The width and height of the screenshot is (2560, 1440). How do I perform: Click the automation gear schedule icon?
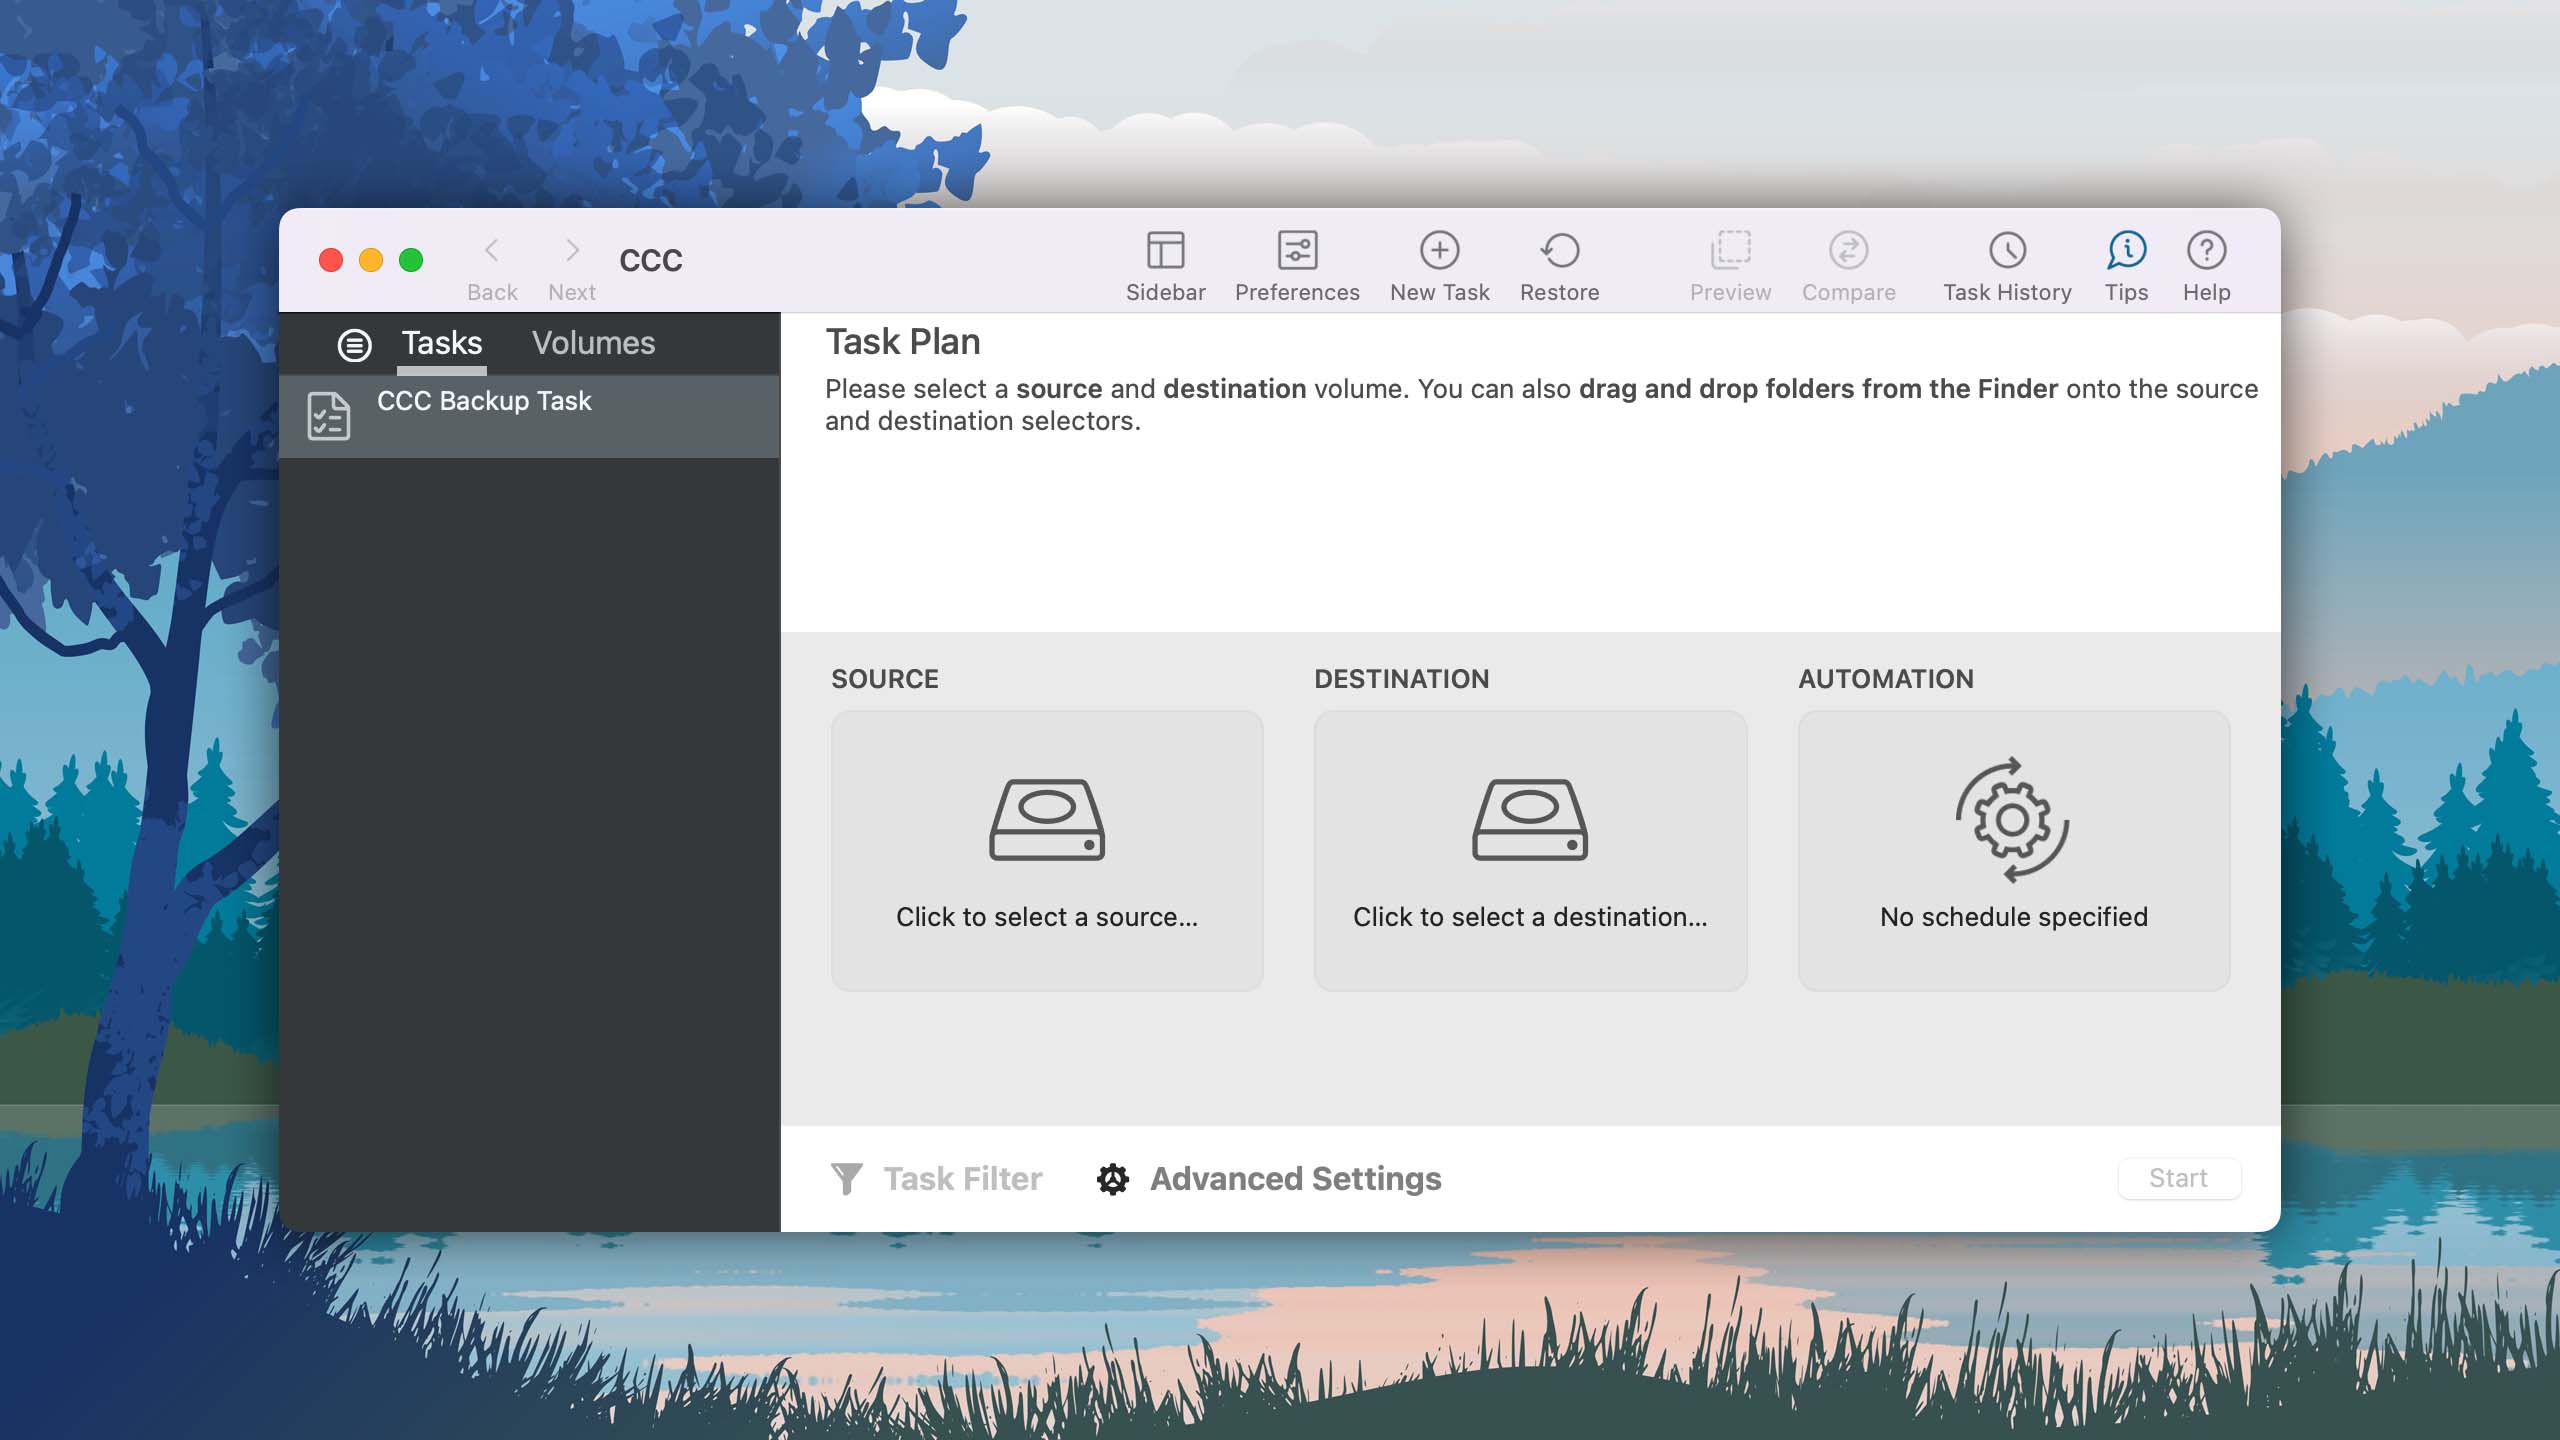2013,820
